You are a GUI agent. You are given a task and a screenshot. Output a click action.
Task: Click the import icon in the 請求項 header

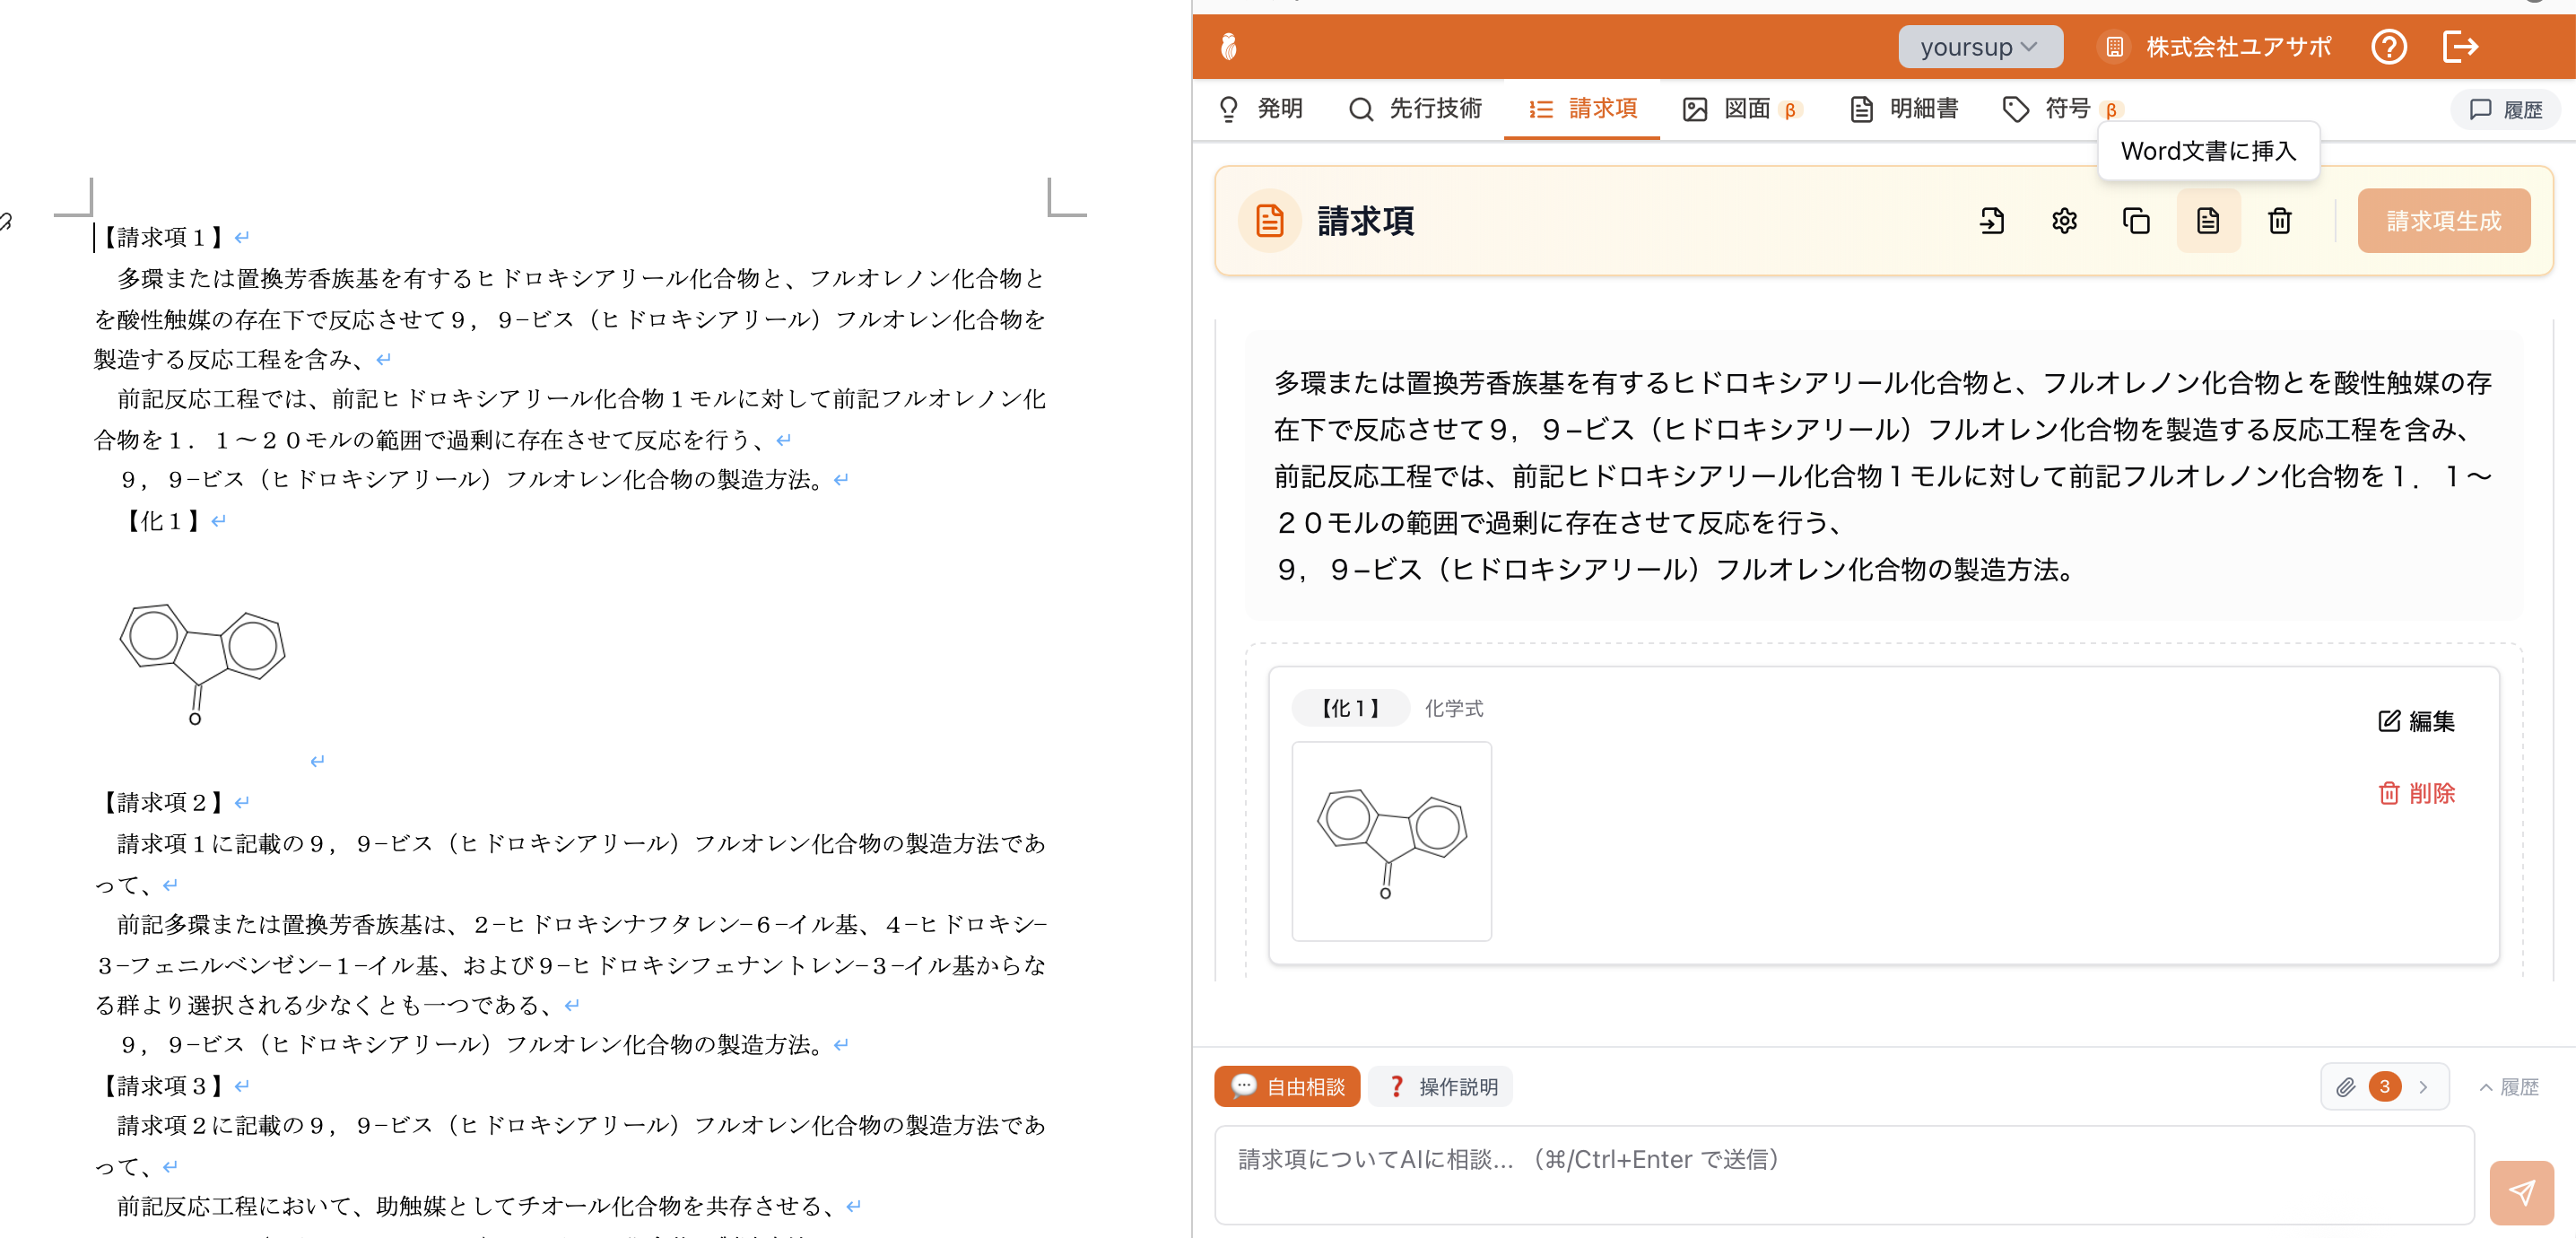pos(1991,221)
